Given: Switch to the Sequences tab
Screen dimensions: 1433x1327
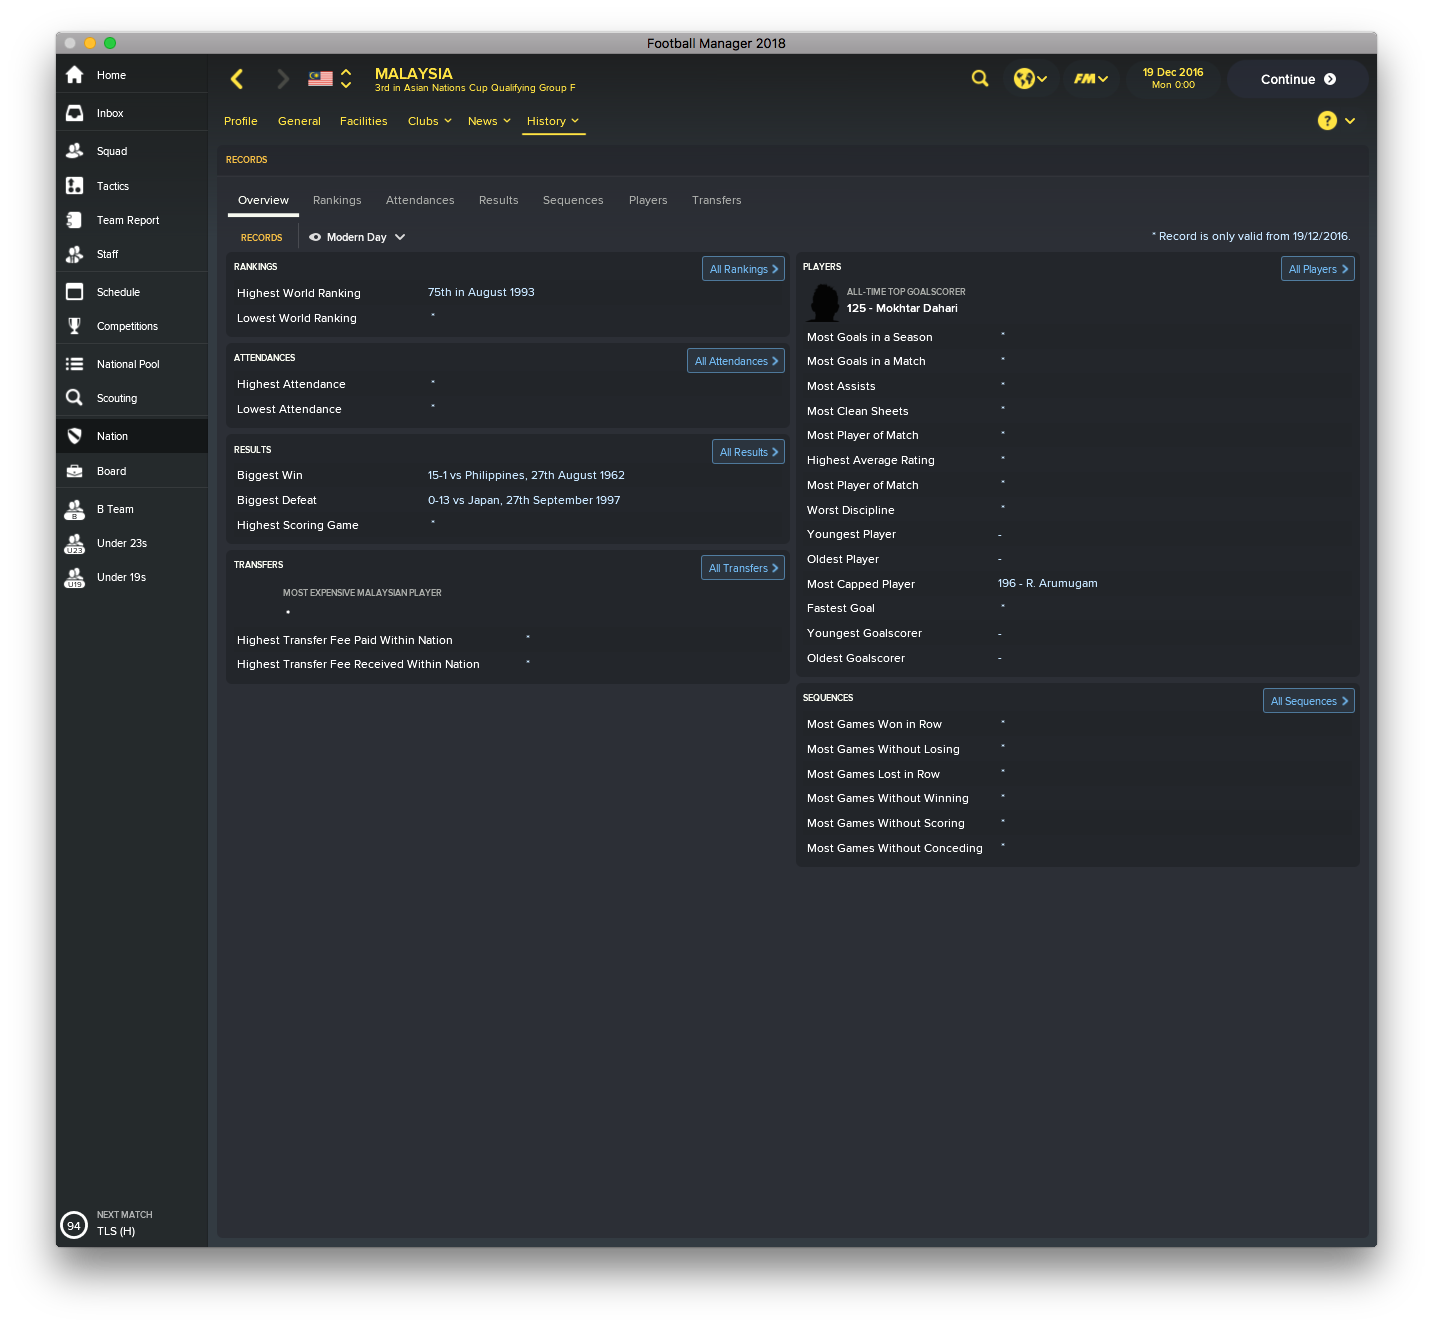Looking at the screenshot, I should coord(573,200).
